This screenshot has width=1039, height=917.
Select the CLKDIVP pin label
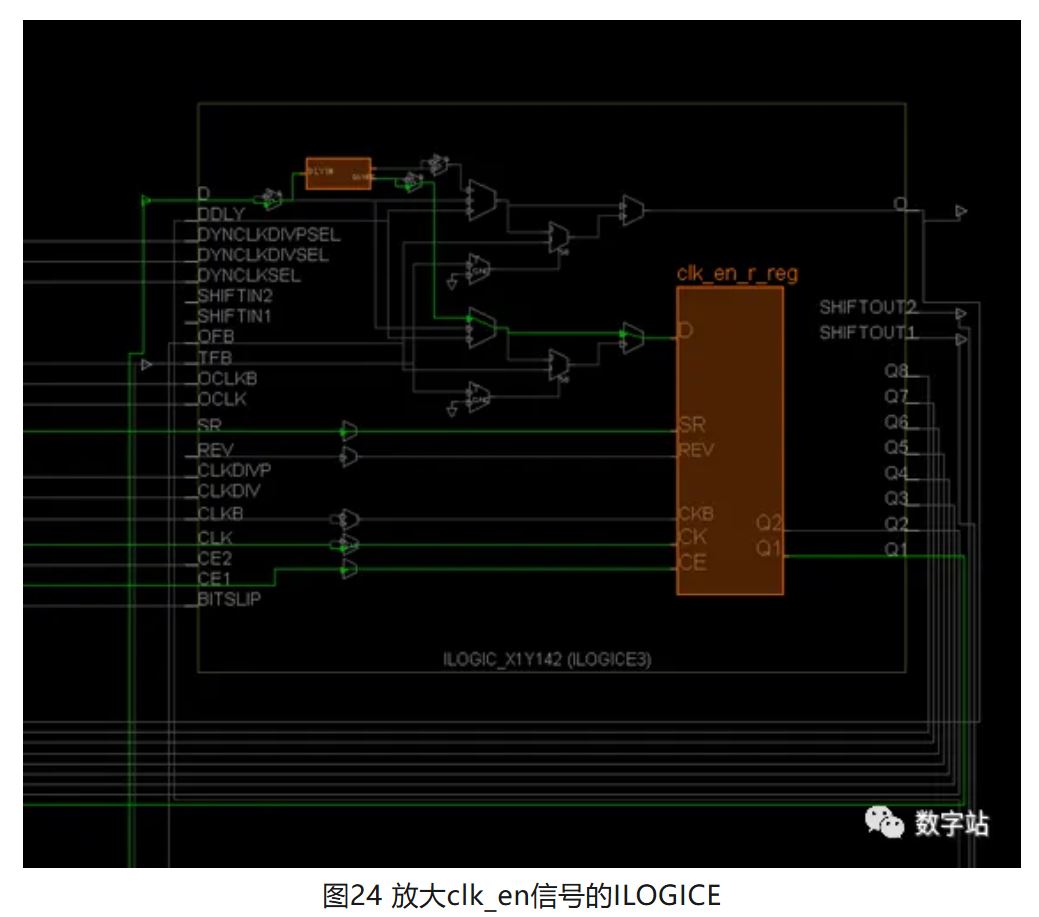point(235,470)
